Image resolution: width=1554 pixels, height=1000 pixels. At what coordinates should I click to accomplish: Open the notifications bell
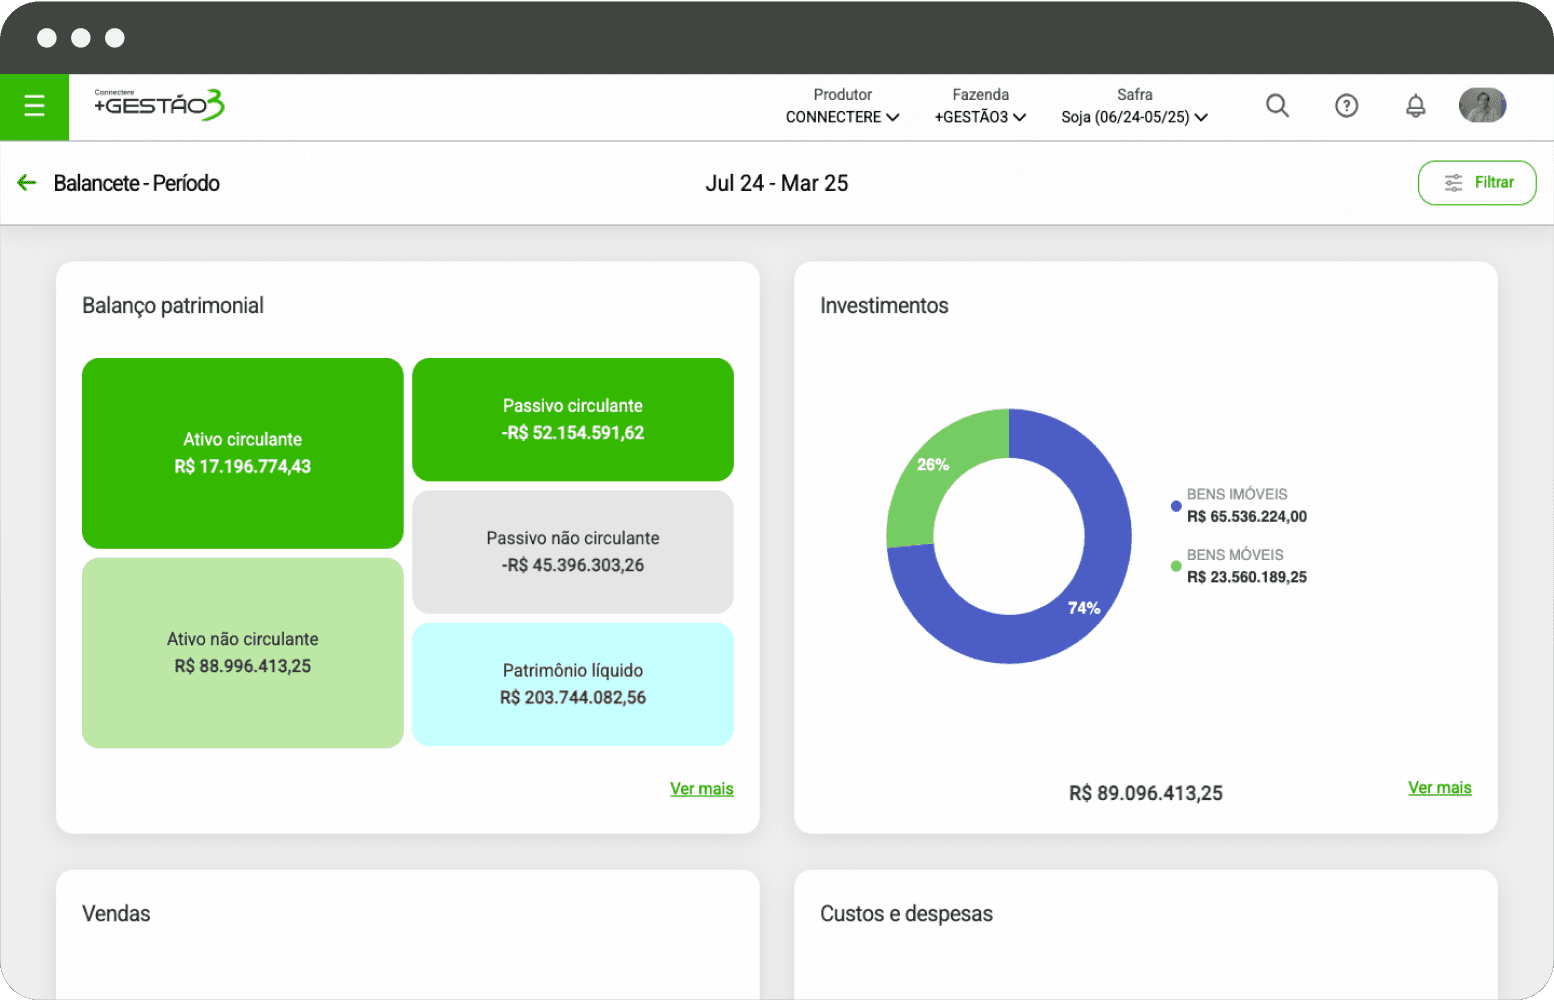coord(1415,105)
